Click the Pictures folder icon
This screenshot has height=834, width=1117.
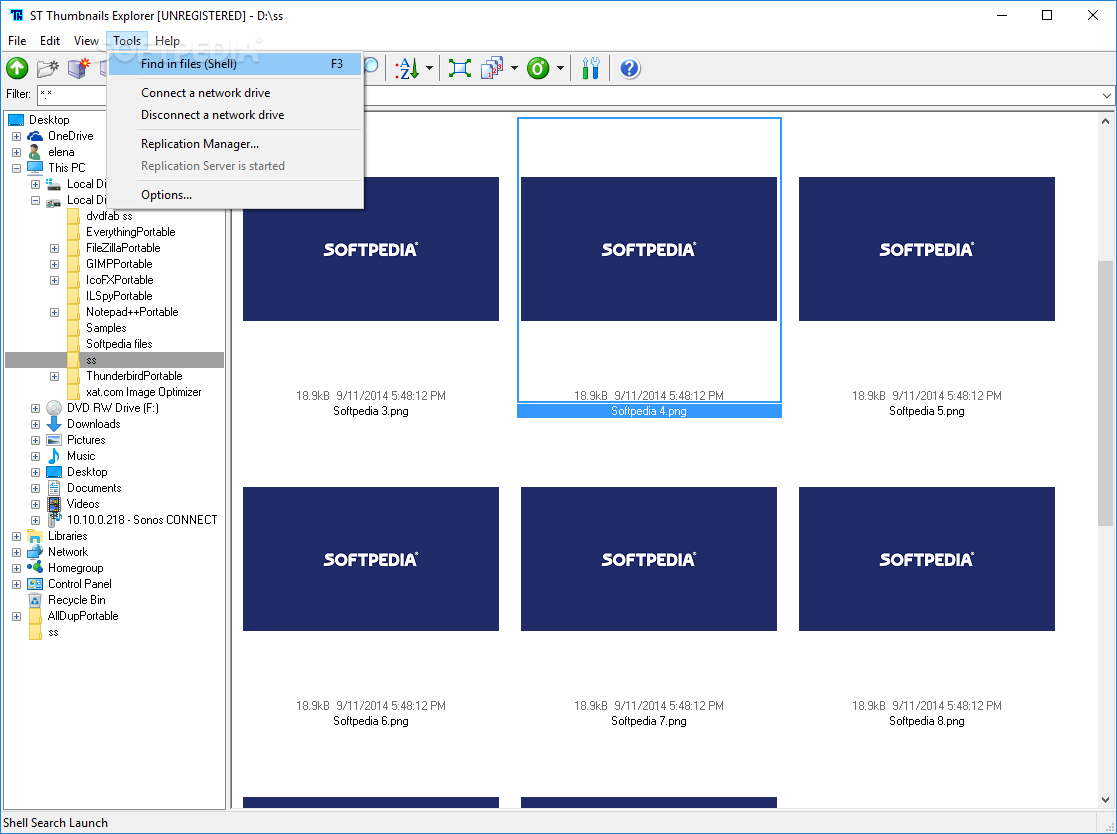click(x=54, y=440)
